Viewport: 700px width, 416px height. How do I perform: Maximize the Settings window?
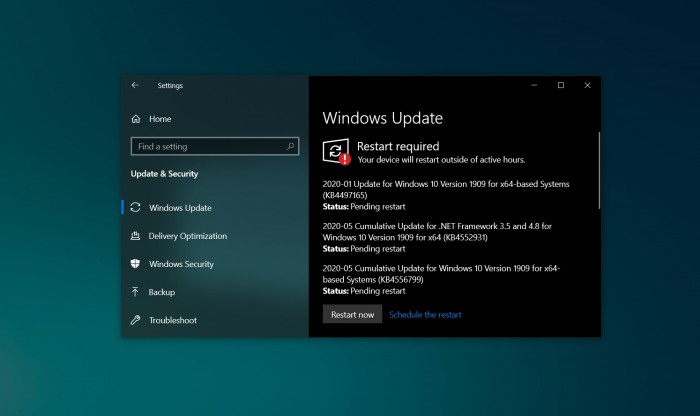(561, 86)
